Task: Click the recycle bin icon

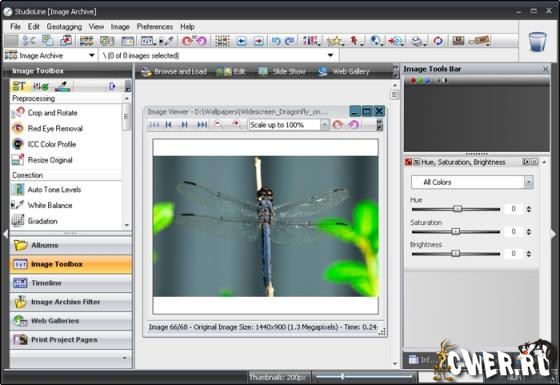Action: 538,42
